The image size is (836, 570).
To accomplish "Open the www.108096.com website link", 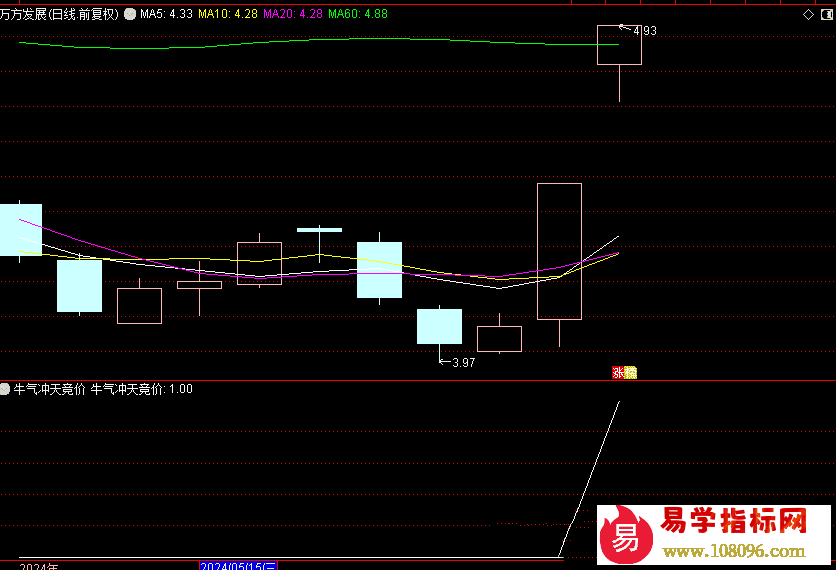I will (734, 551).
